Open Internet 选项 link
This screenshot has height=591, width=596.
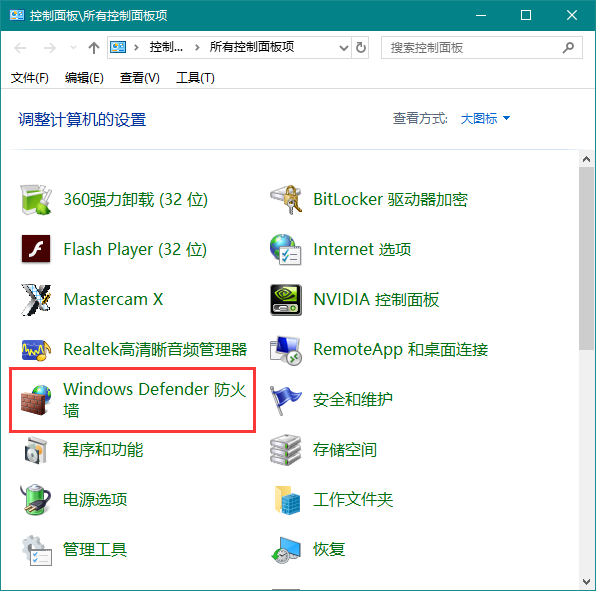click(x=362, y=249)
